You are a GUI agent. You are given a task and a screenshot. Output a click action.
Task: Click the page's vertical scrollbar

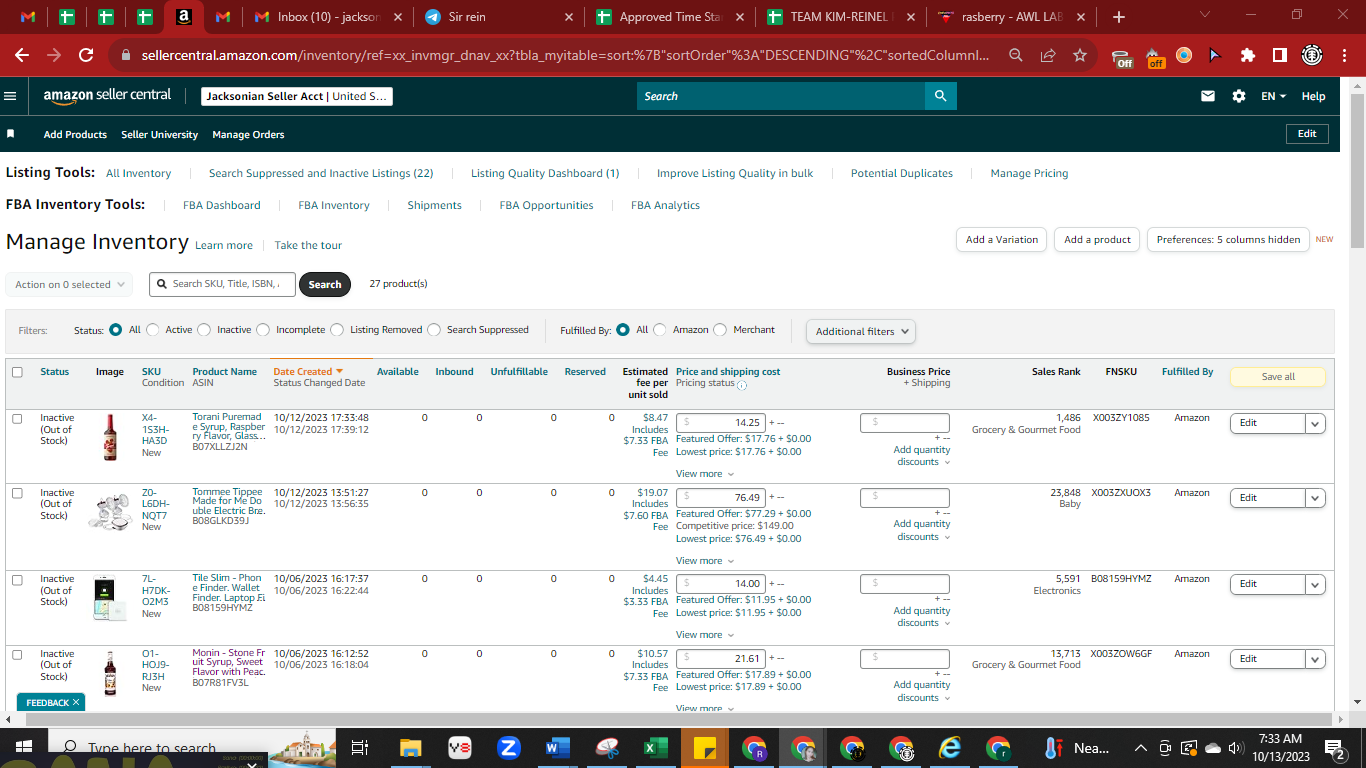(x=1357, y=170)
